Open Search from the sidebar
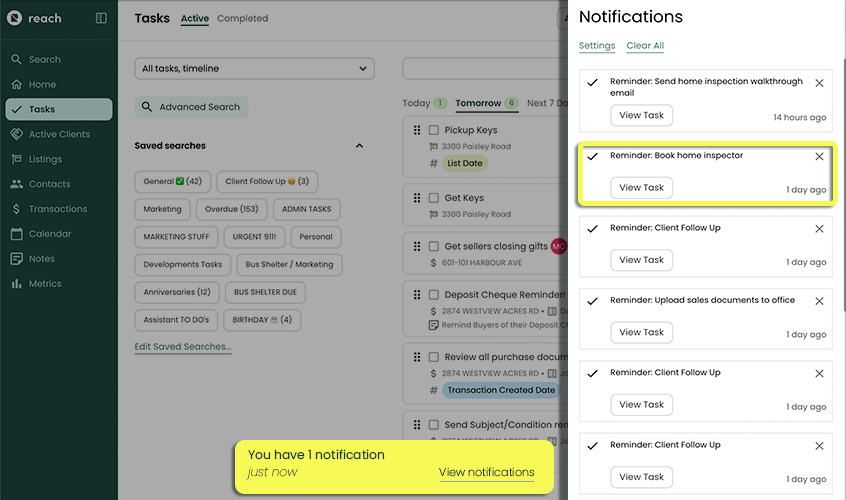The height and width of the screenshot is (500, 846). (x=44, y=60)
